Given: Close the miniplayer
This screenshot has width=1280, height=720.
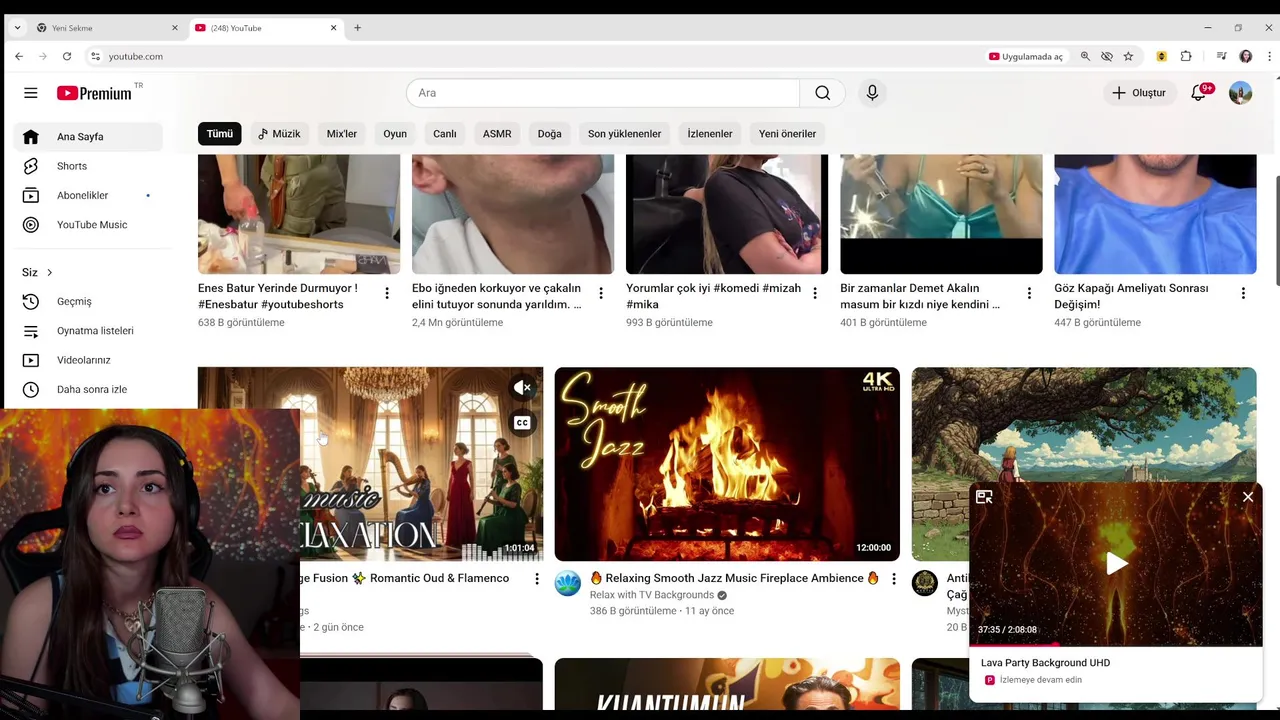Looking at the screenshot, I should (1248, 497).
